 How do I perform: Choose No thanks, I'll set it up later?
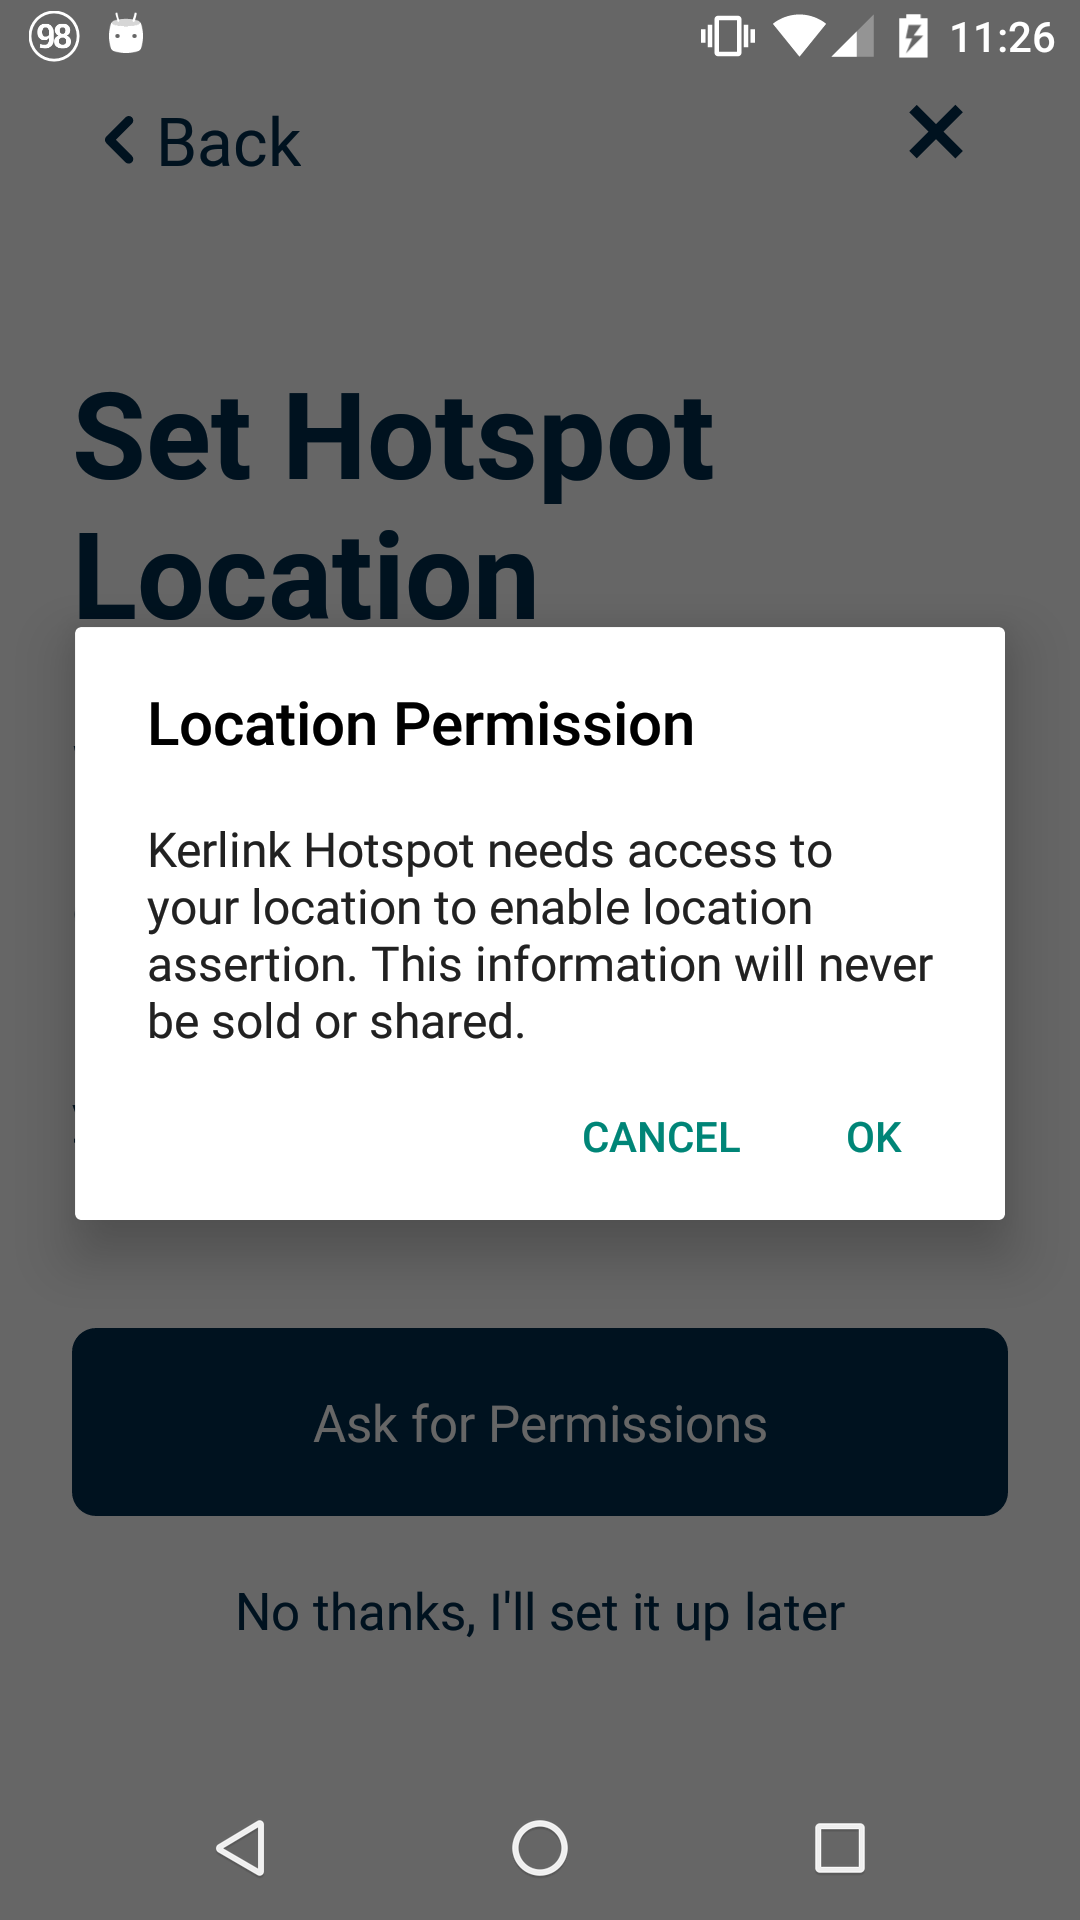(x=540, y=1613)
